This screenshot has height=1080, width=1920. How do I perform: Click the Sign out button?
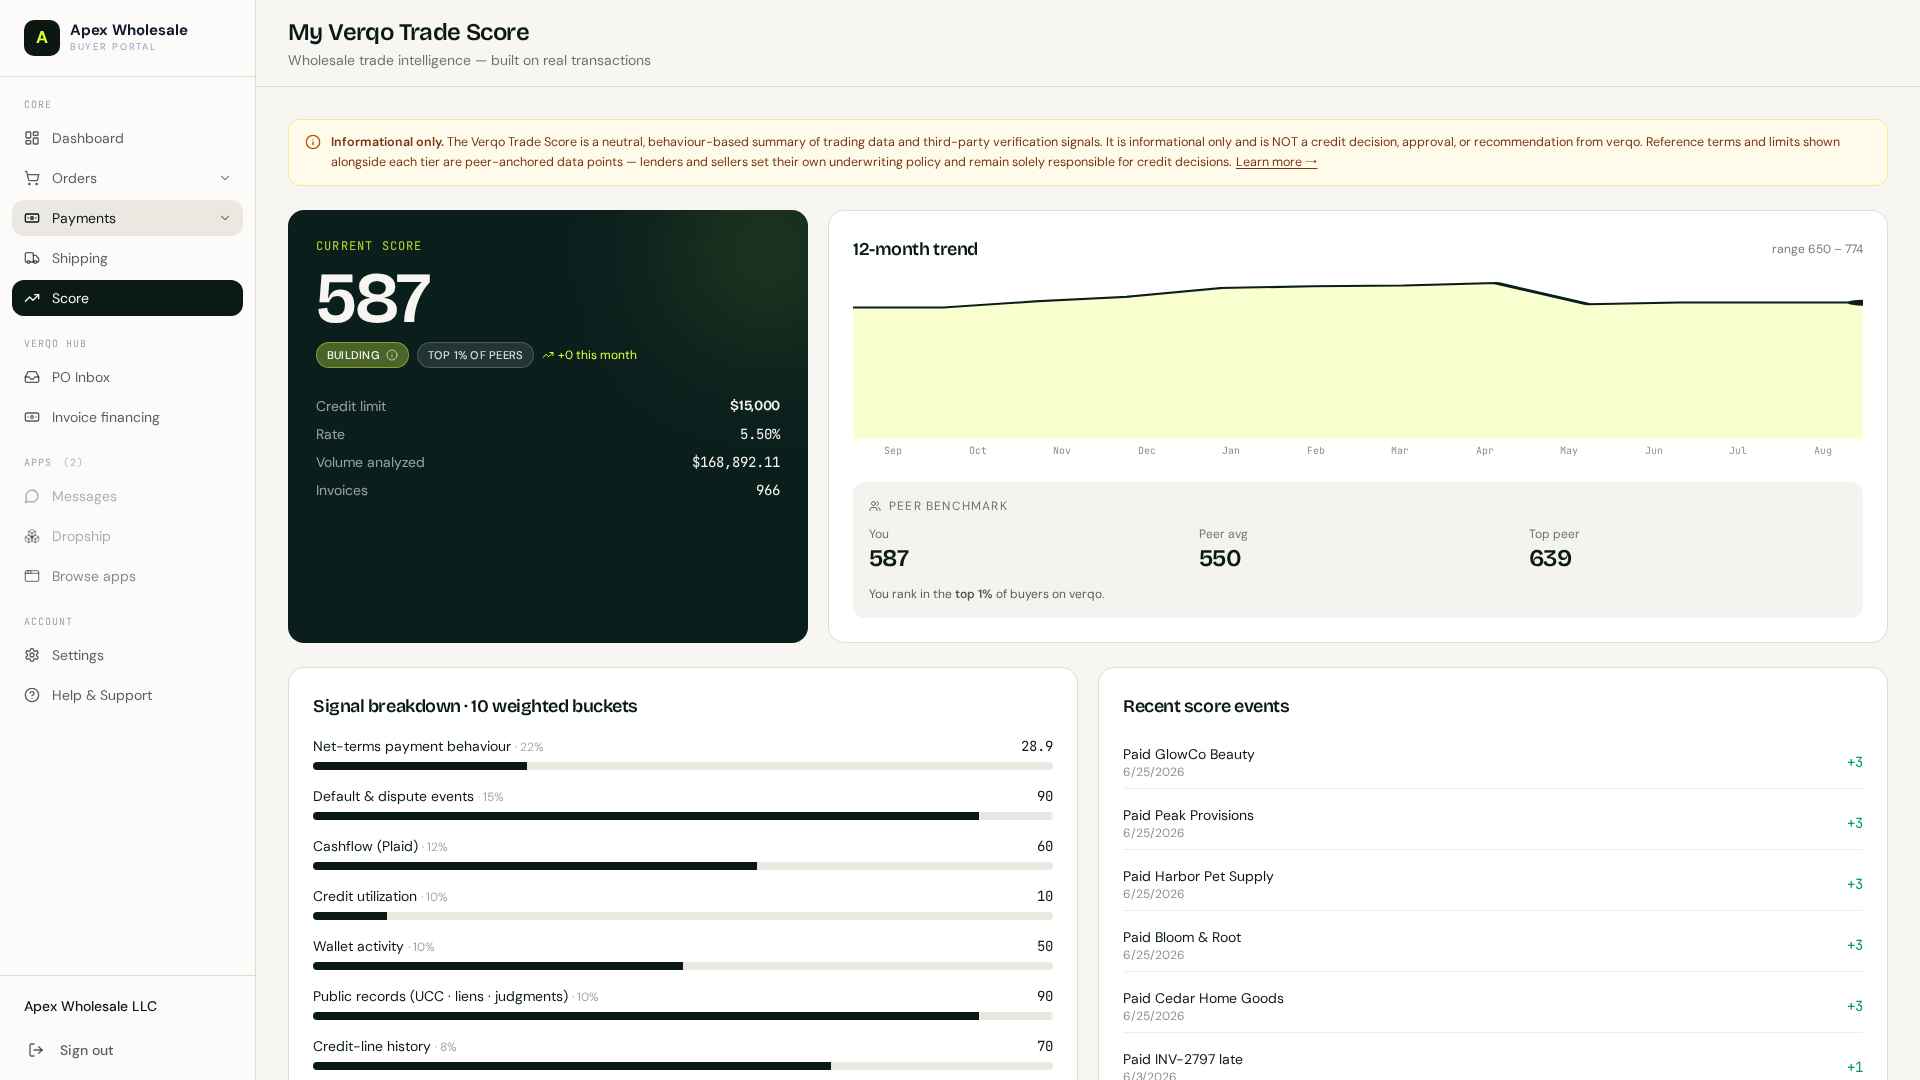pyautogui.click(x=127, y=1050)
